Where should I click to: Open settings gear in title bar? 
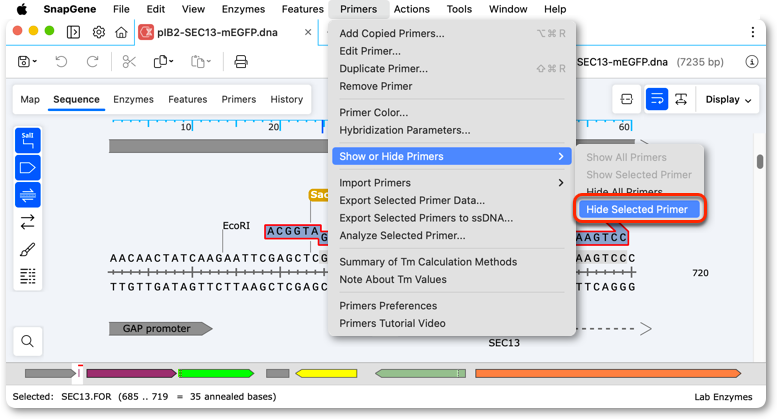point(99,32)
